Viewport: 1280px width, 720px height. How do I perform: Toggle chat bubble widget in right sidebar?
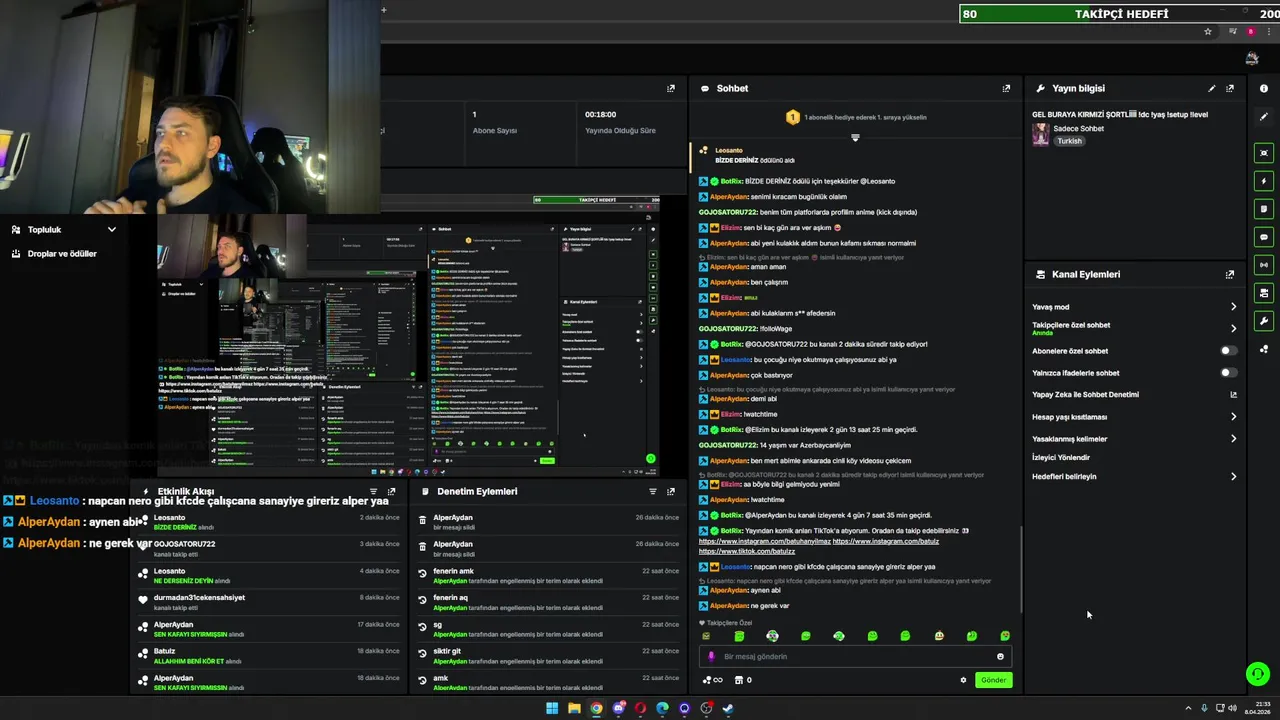(1264, 237)
